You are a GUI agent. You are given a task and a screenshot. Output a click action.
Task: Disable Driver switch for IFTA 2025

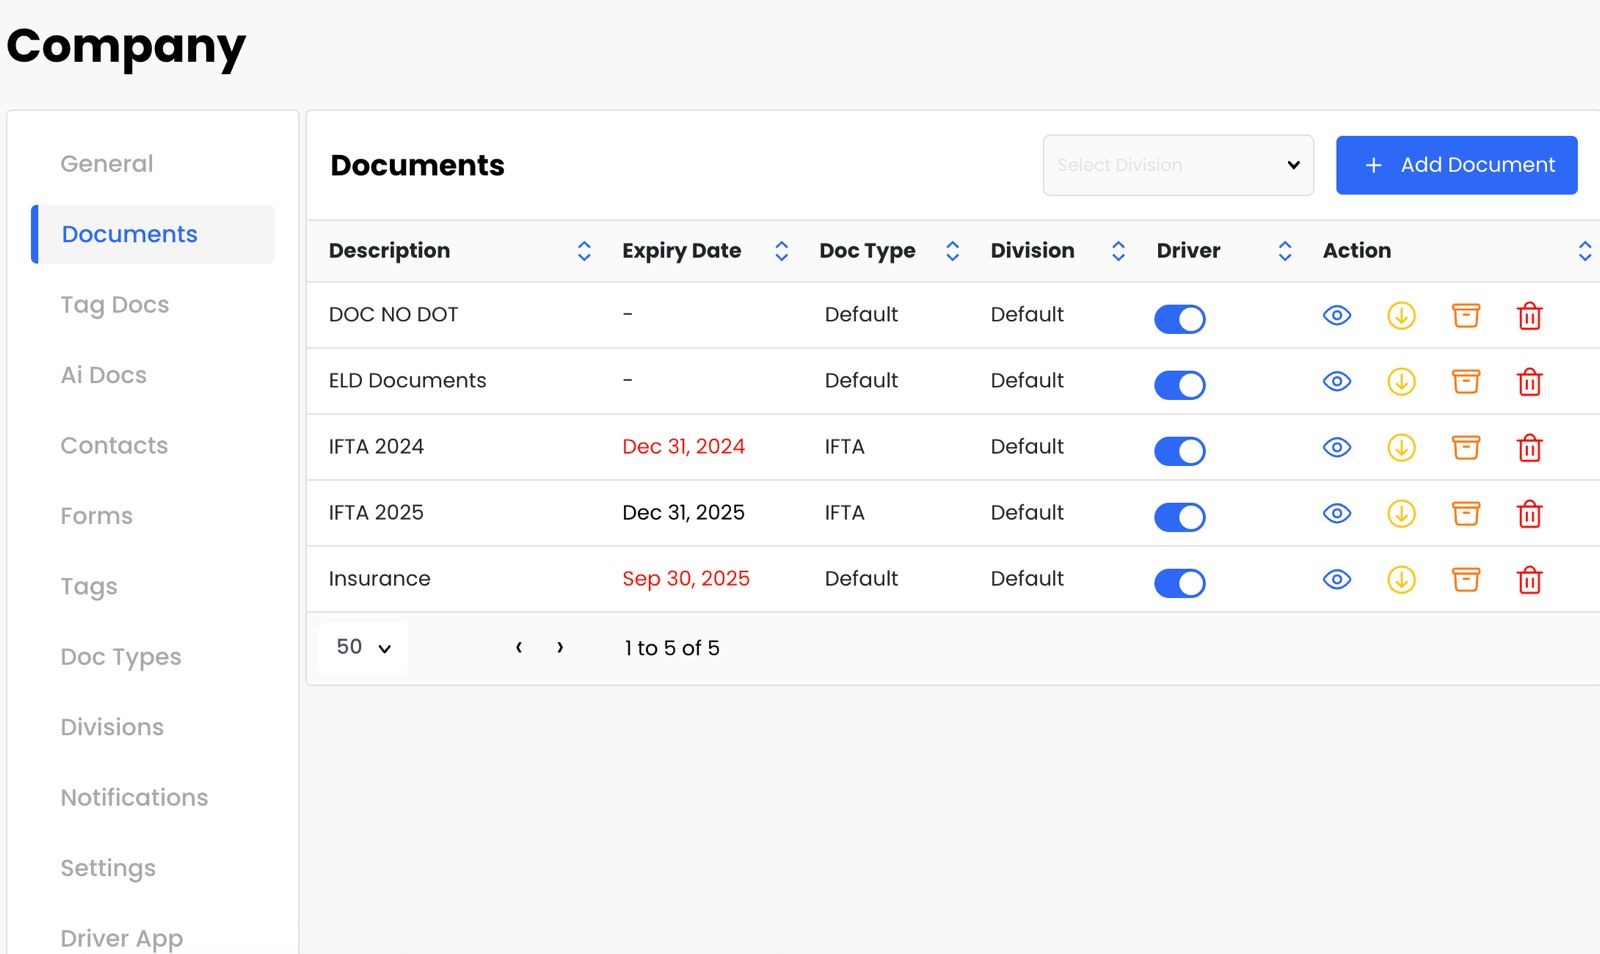coord(1180,517)
